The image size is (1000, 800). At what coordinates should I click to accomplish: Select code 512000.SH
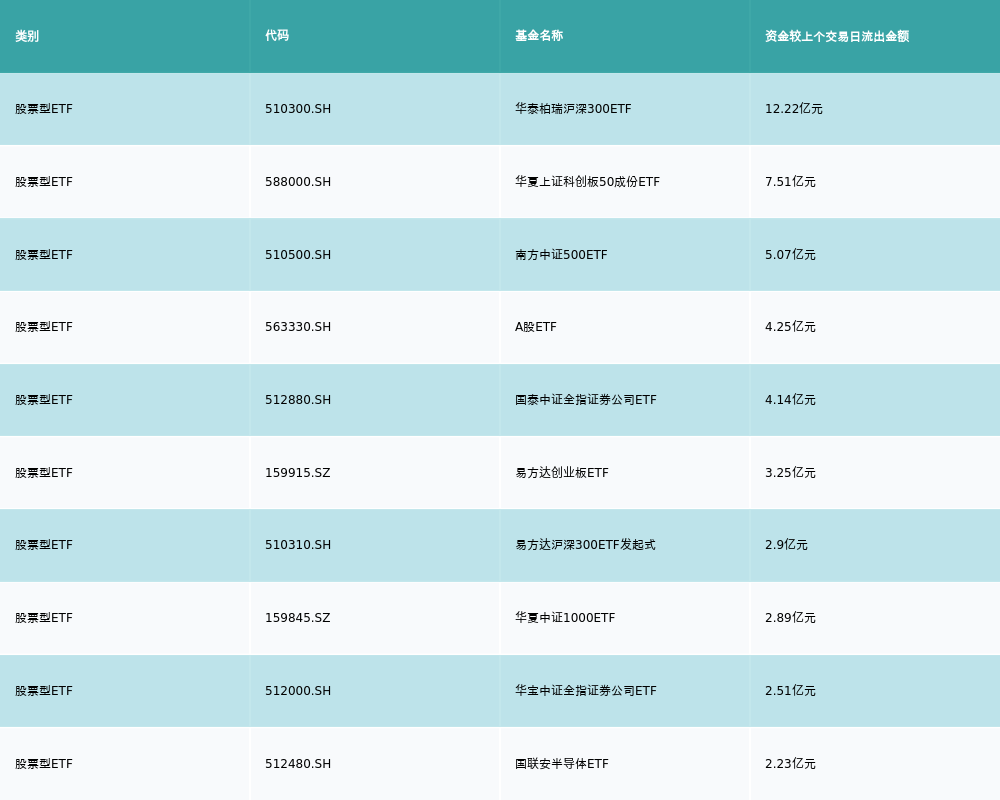pos(298,692)
